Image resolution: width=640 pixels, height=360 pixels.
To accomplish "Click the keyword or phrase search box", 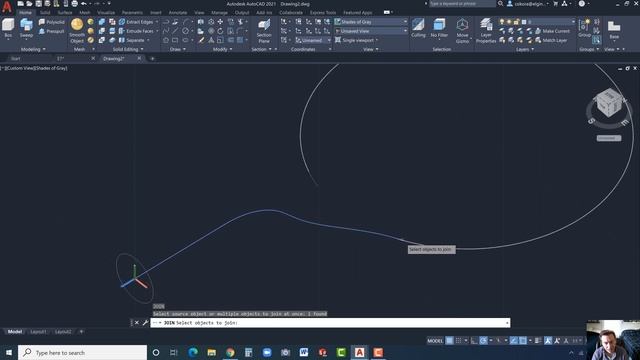I will coord(462,4).
